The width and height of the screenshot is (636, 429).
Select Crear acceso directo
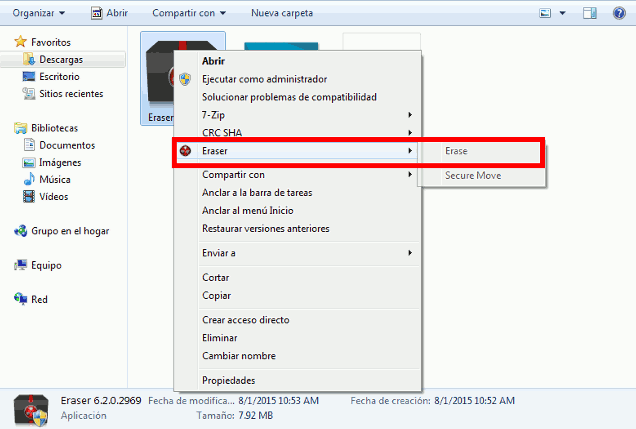tap(246, 320)
